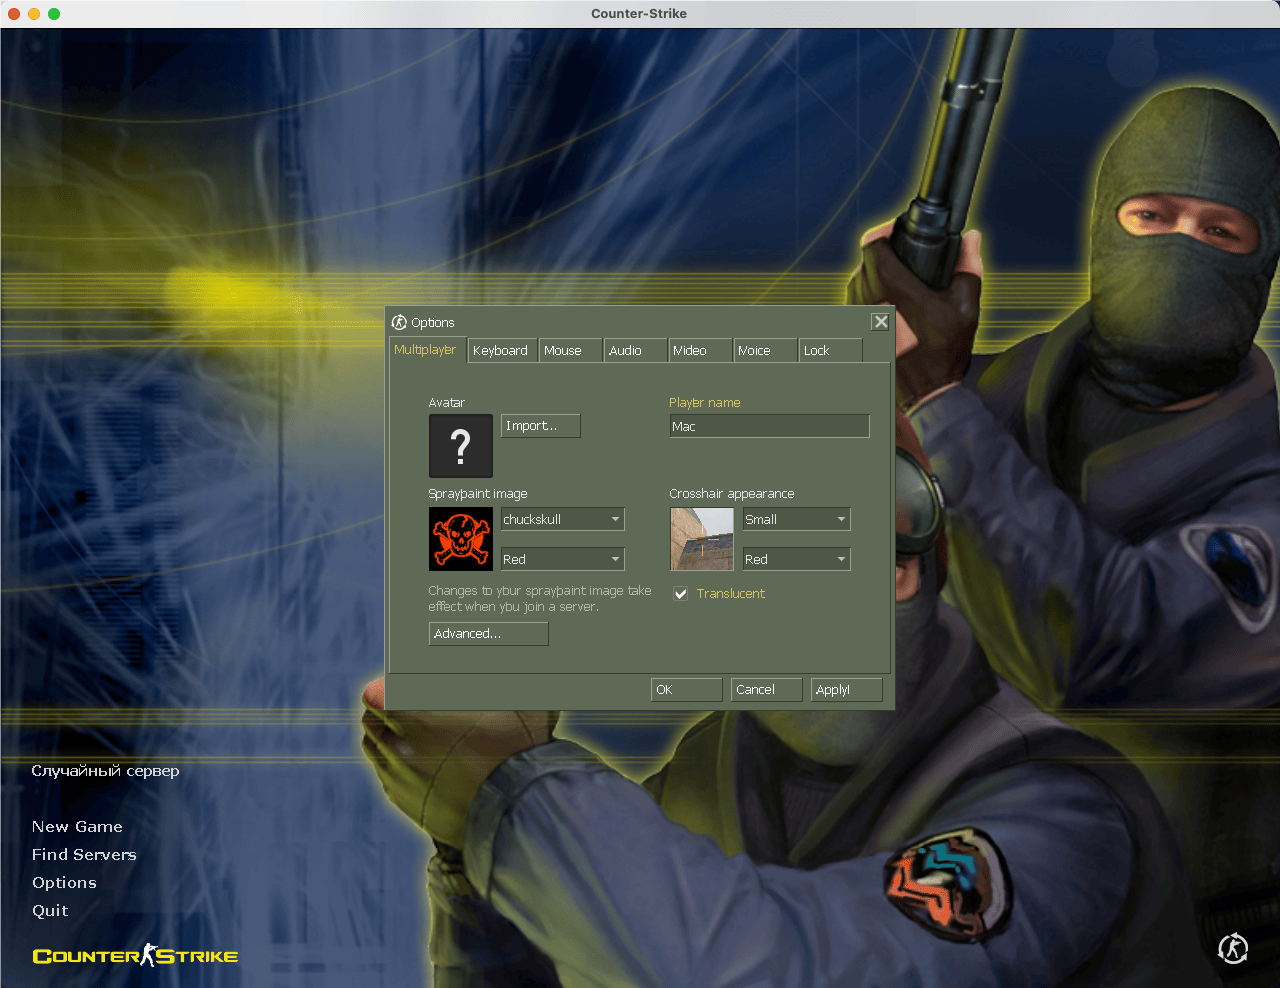Click the Counter-Strike logo at bottom left
Screen dimensions: 1280x988
135,956
